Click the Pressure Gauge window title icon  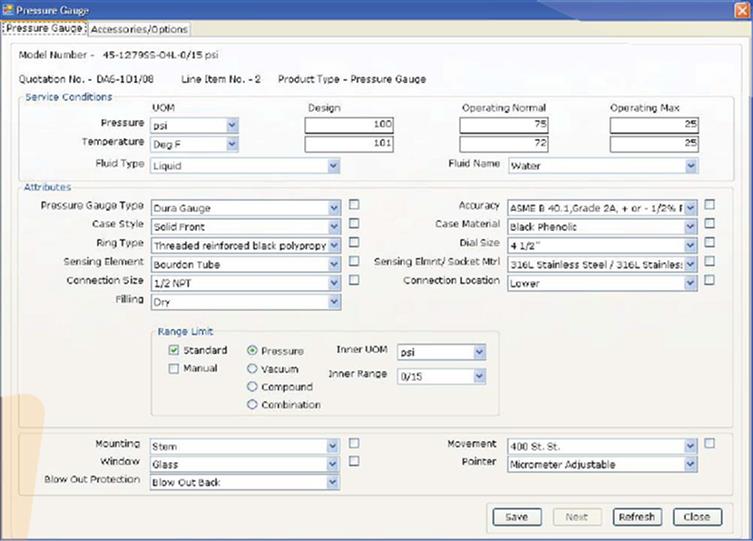click(7, 10)
